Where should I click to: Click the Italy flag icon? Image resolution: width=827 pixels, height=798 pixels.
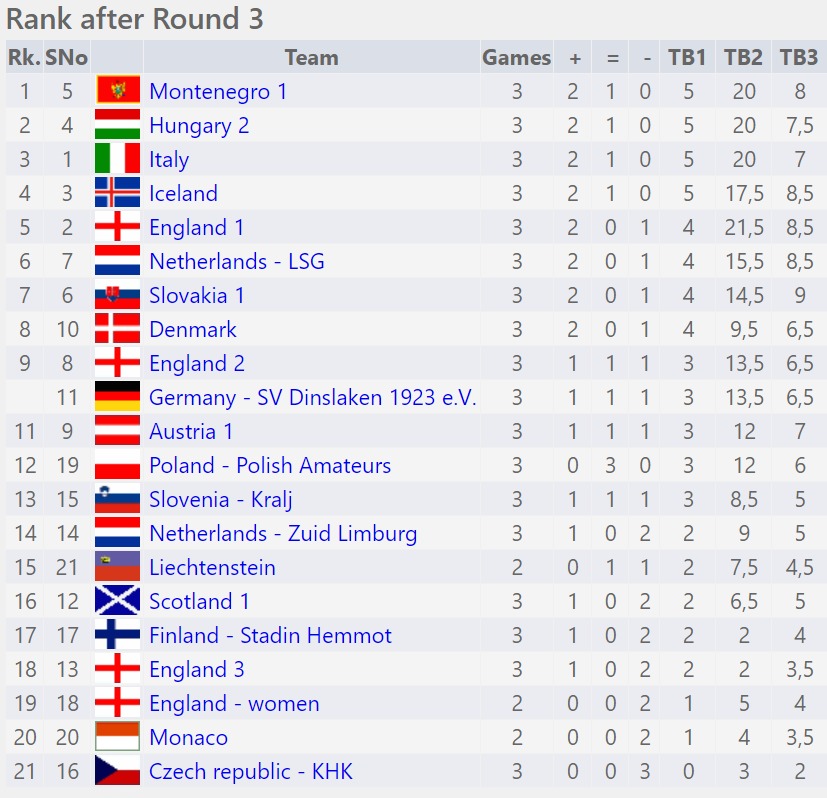(117, 160)
